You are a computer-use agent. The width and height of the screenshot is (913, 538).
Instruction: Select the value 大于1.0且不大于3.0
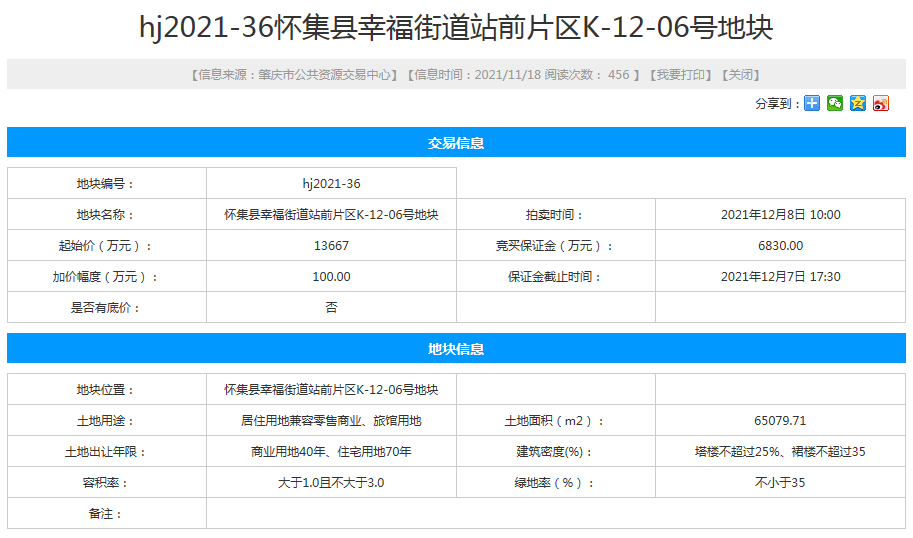pos(331,482)
